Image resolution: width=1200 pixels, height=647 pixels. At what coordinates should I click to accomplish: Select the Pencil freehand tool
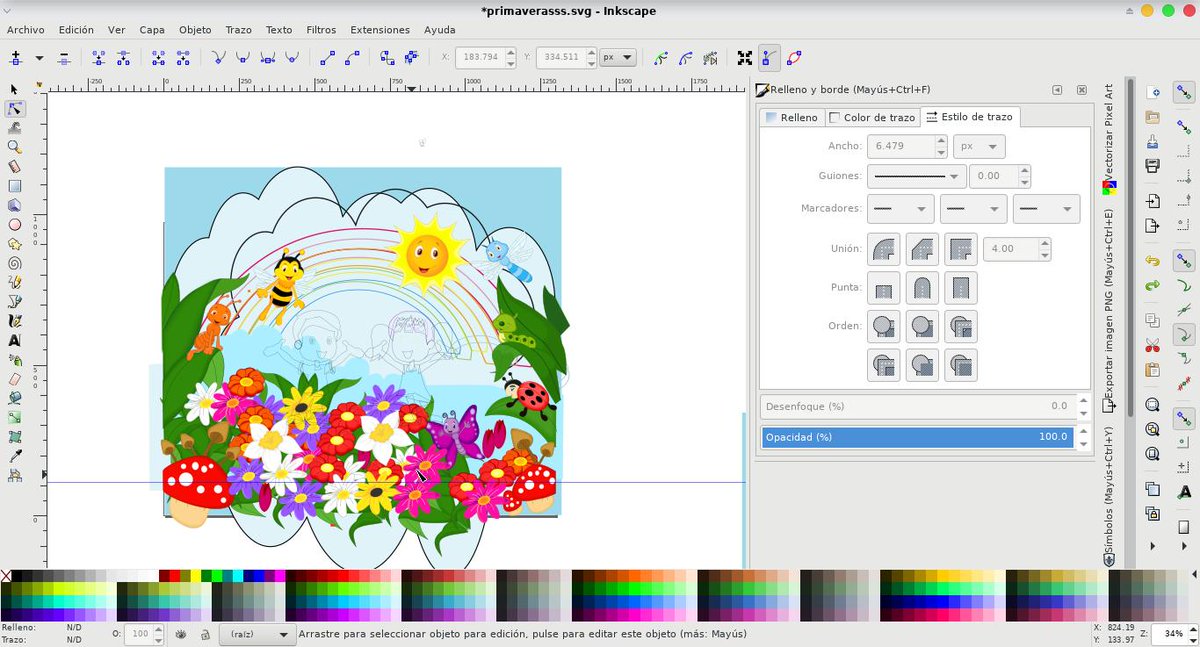tap(14, 282)
